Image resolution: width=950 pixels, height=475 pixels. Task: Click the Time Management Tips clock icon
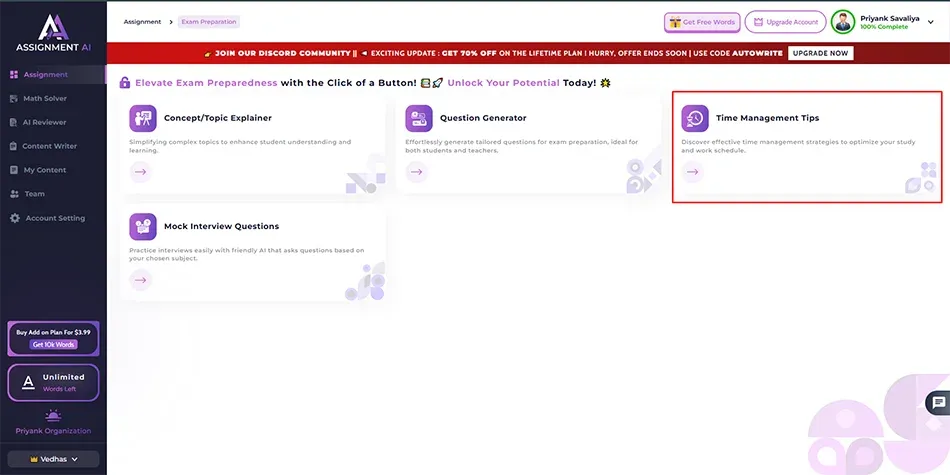(695, 118)
